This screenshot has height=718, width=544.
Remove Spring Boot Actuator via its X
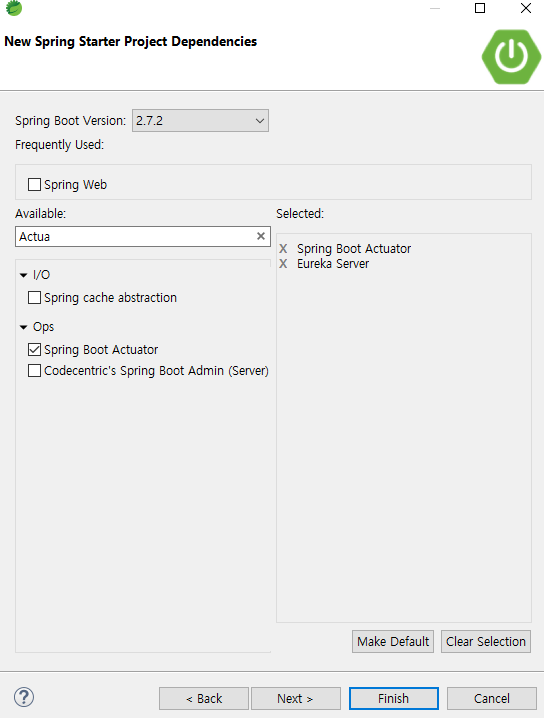pos(283,249)
